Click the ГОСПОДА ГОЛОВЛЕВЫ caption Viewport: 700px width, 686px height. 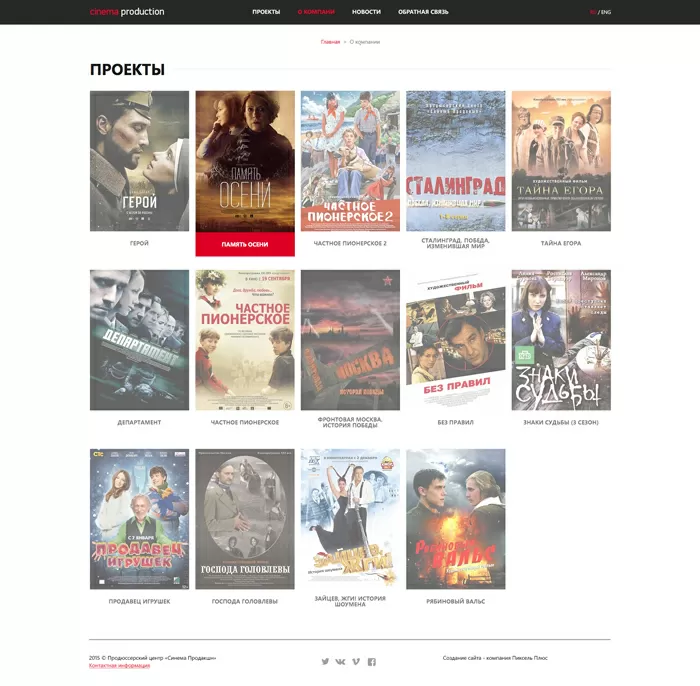(245, 602)
